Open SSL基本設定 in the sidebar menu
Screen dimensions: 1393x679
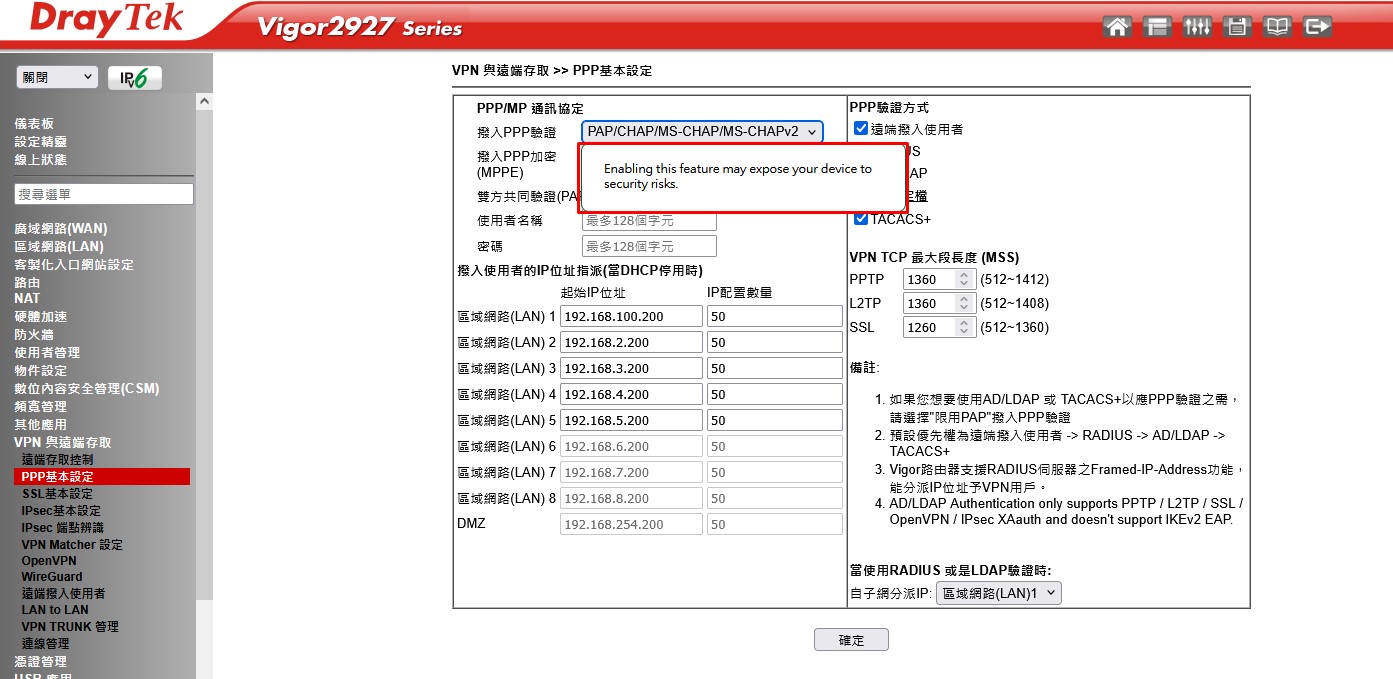click(57, 494)
